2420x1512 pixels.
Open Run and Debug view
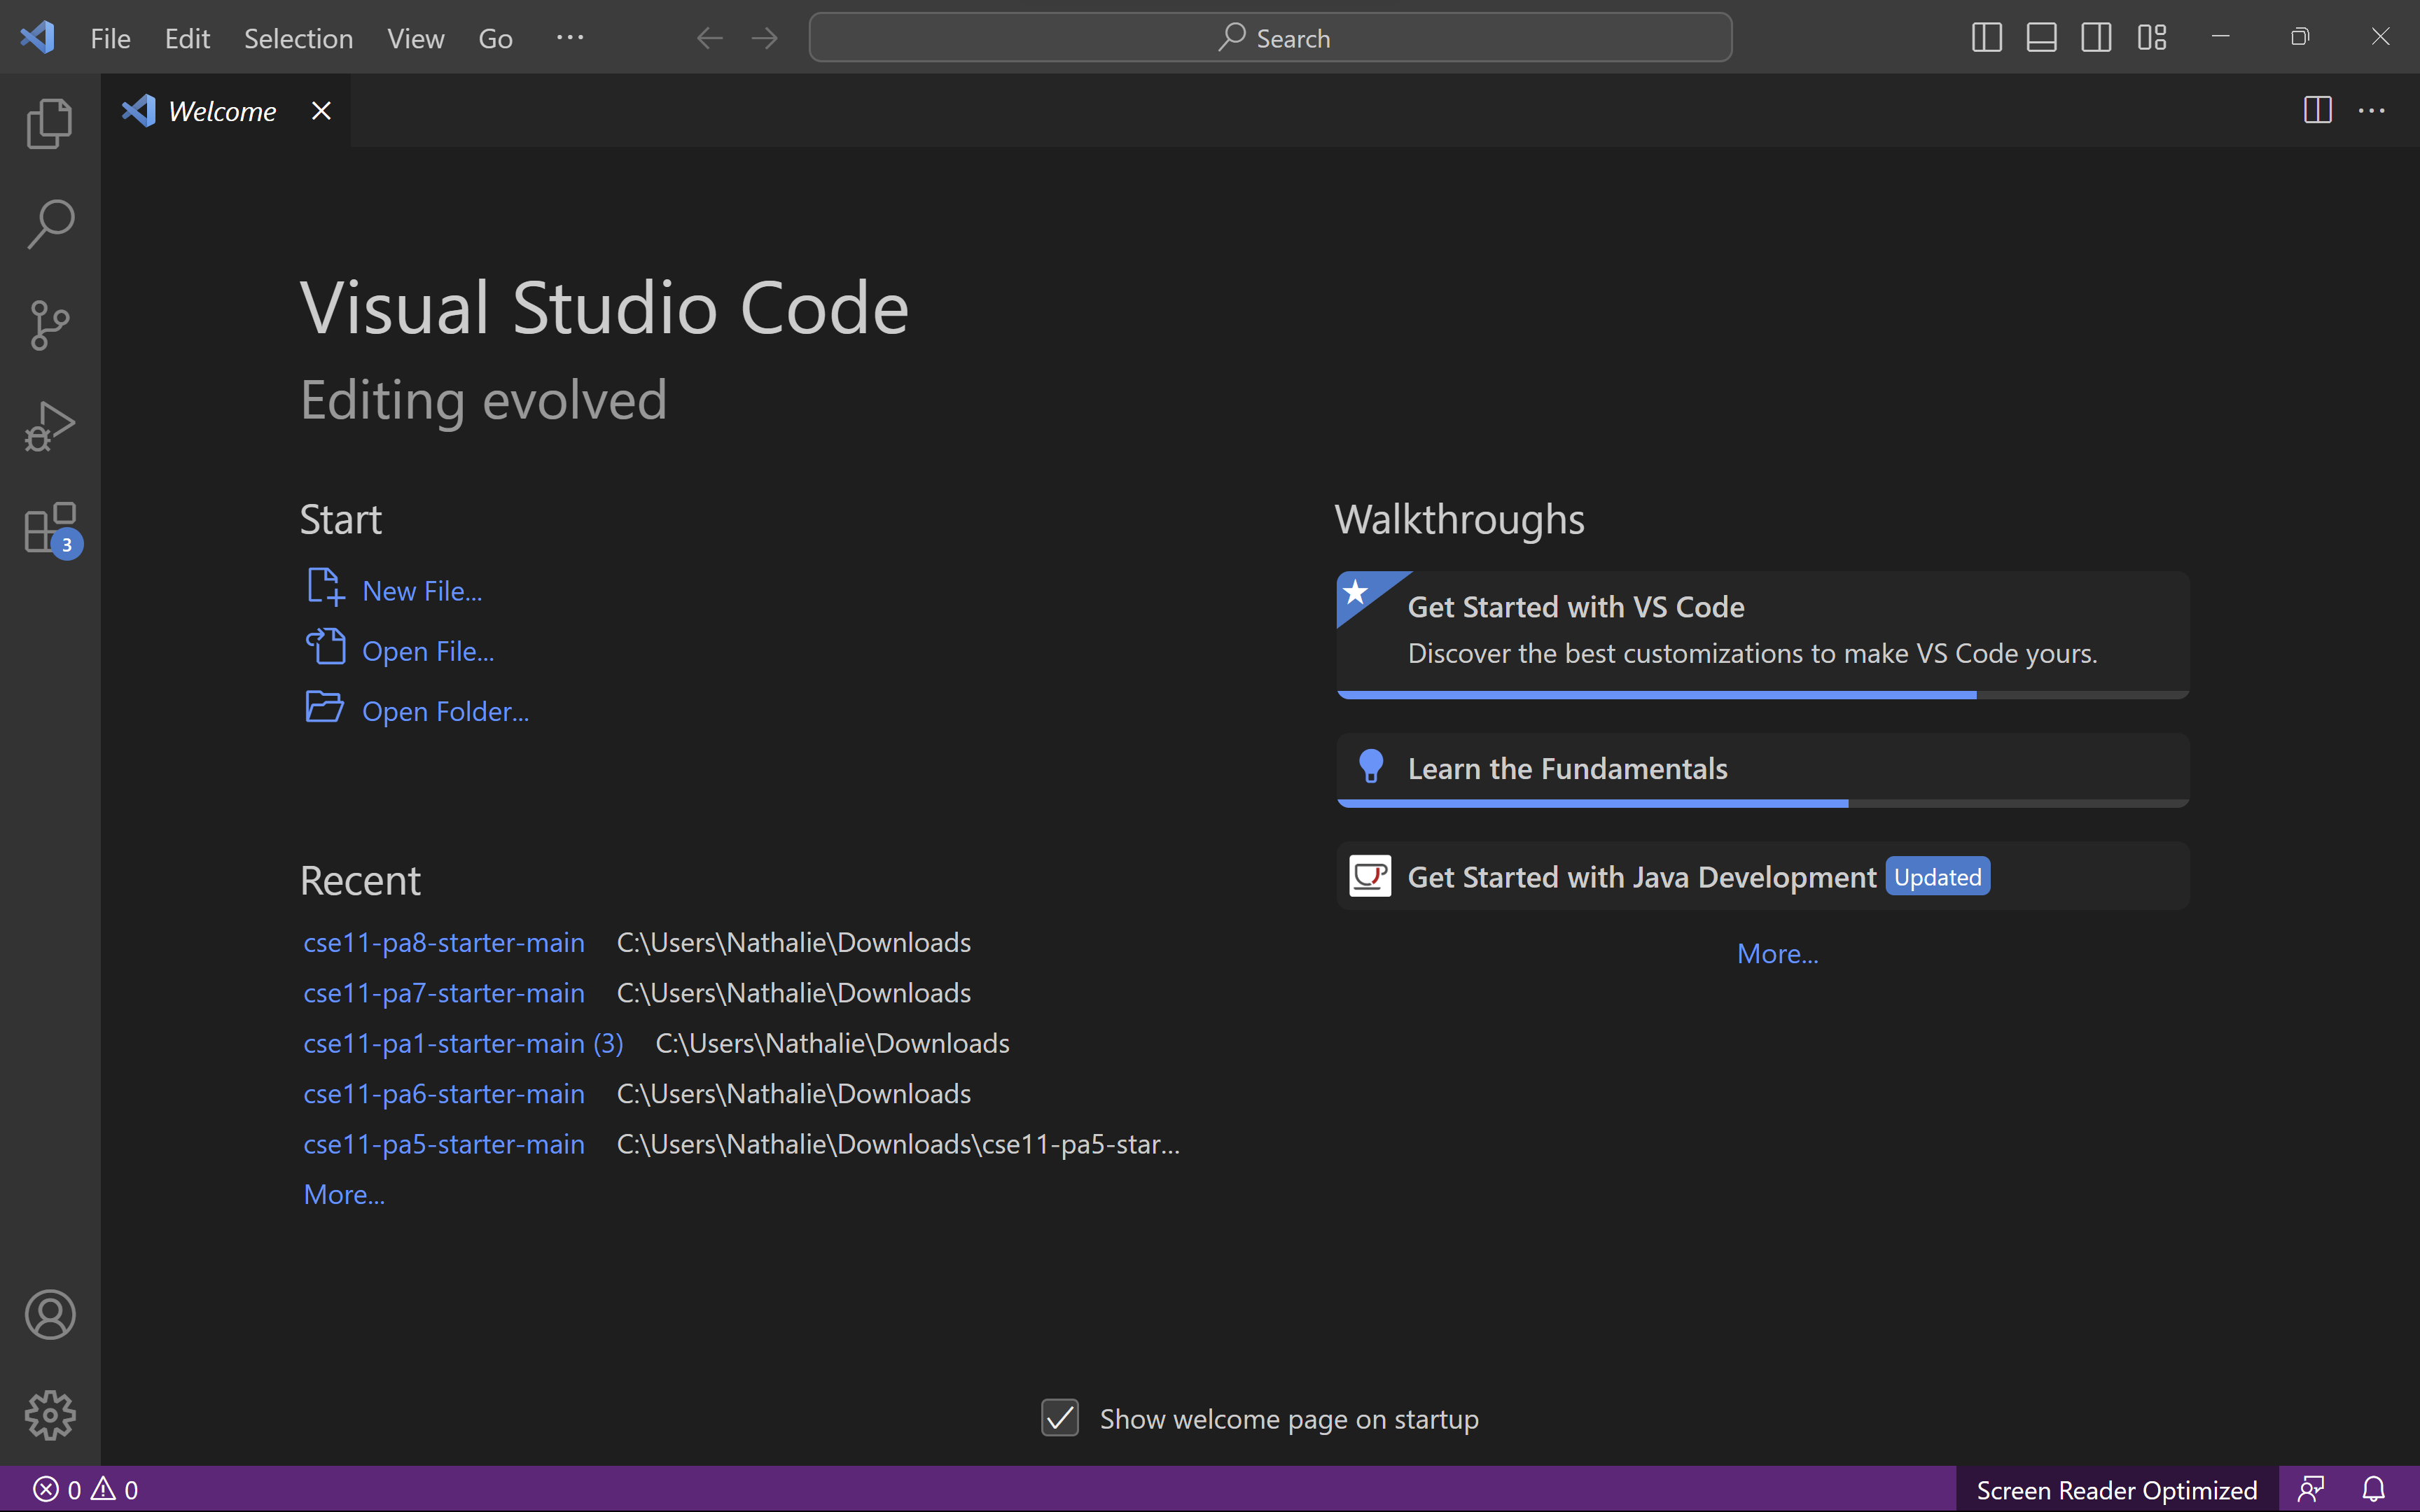[x=50, y=426]
